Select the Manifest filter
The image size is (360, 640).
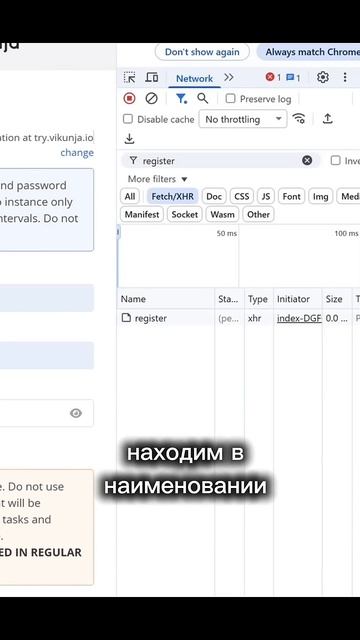tap(142, 214)
